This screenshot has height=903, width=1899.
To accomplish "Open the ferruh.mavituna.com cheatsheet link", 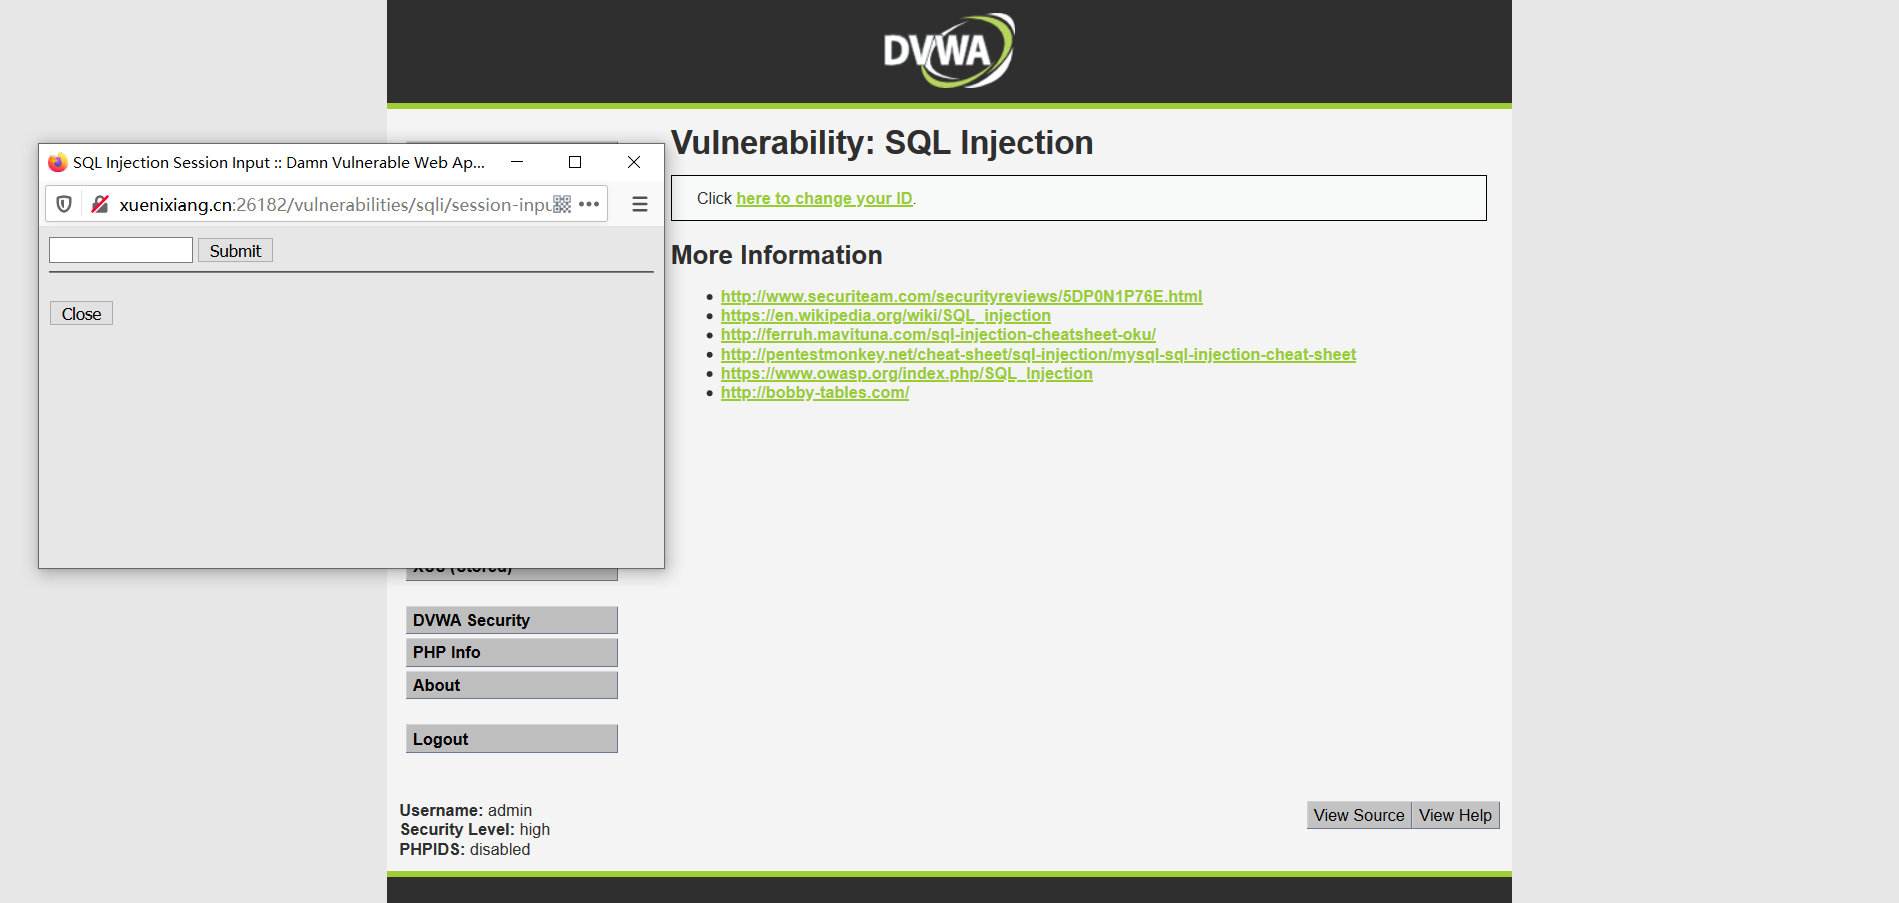I will (x=938, y=334).
